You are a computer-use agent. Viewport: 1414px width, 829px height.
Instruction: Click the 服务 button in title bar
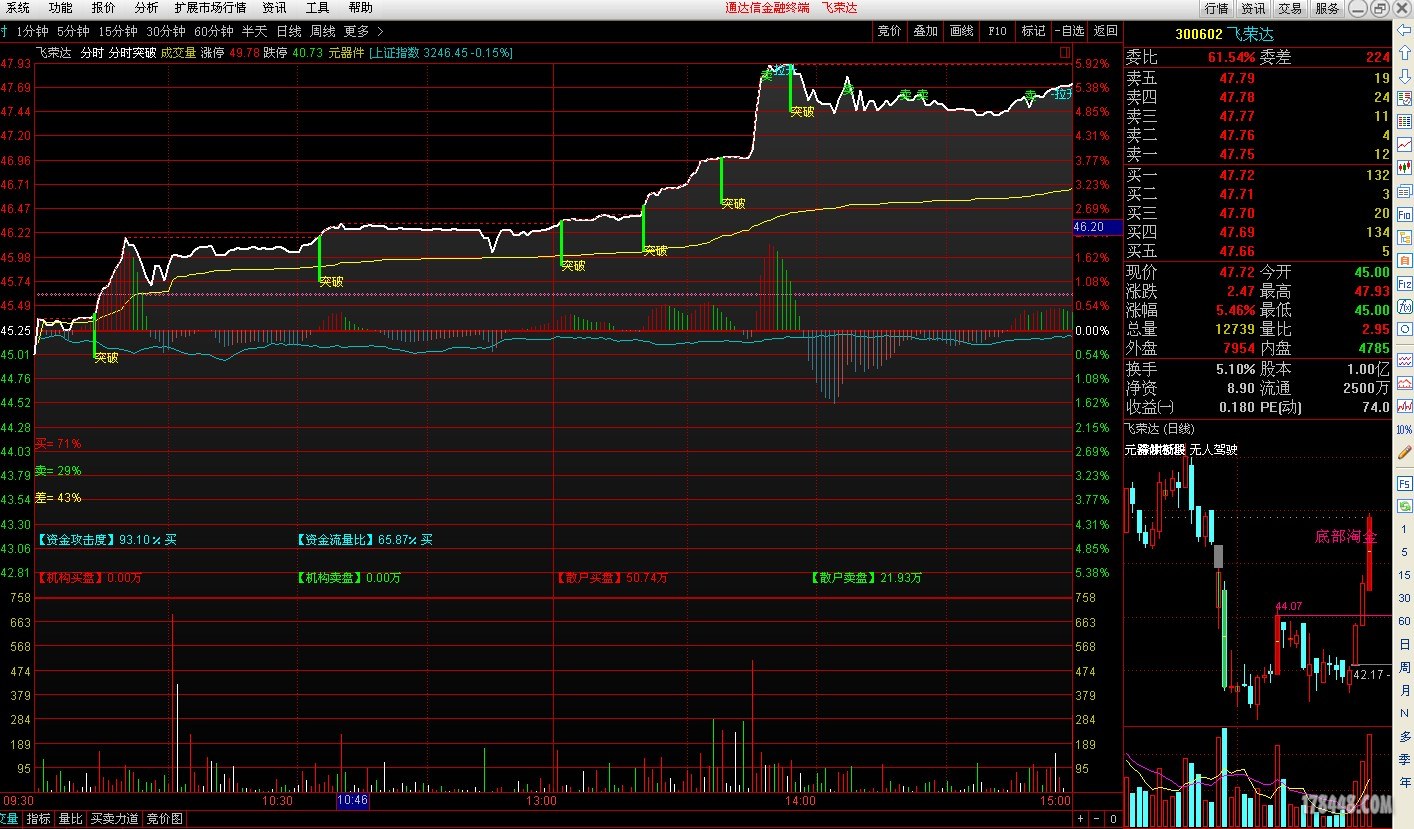[1327, 8]
